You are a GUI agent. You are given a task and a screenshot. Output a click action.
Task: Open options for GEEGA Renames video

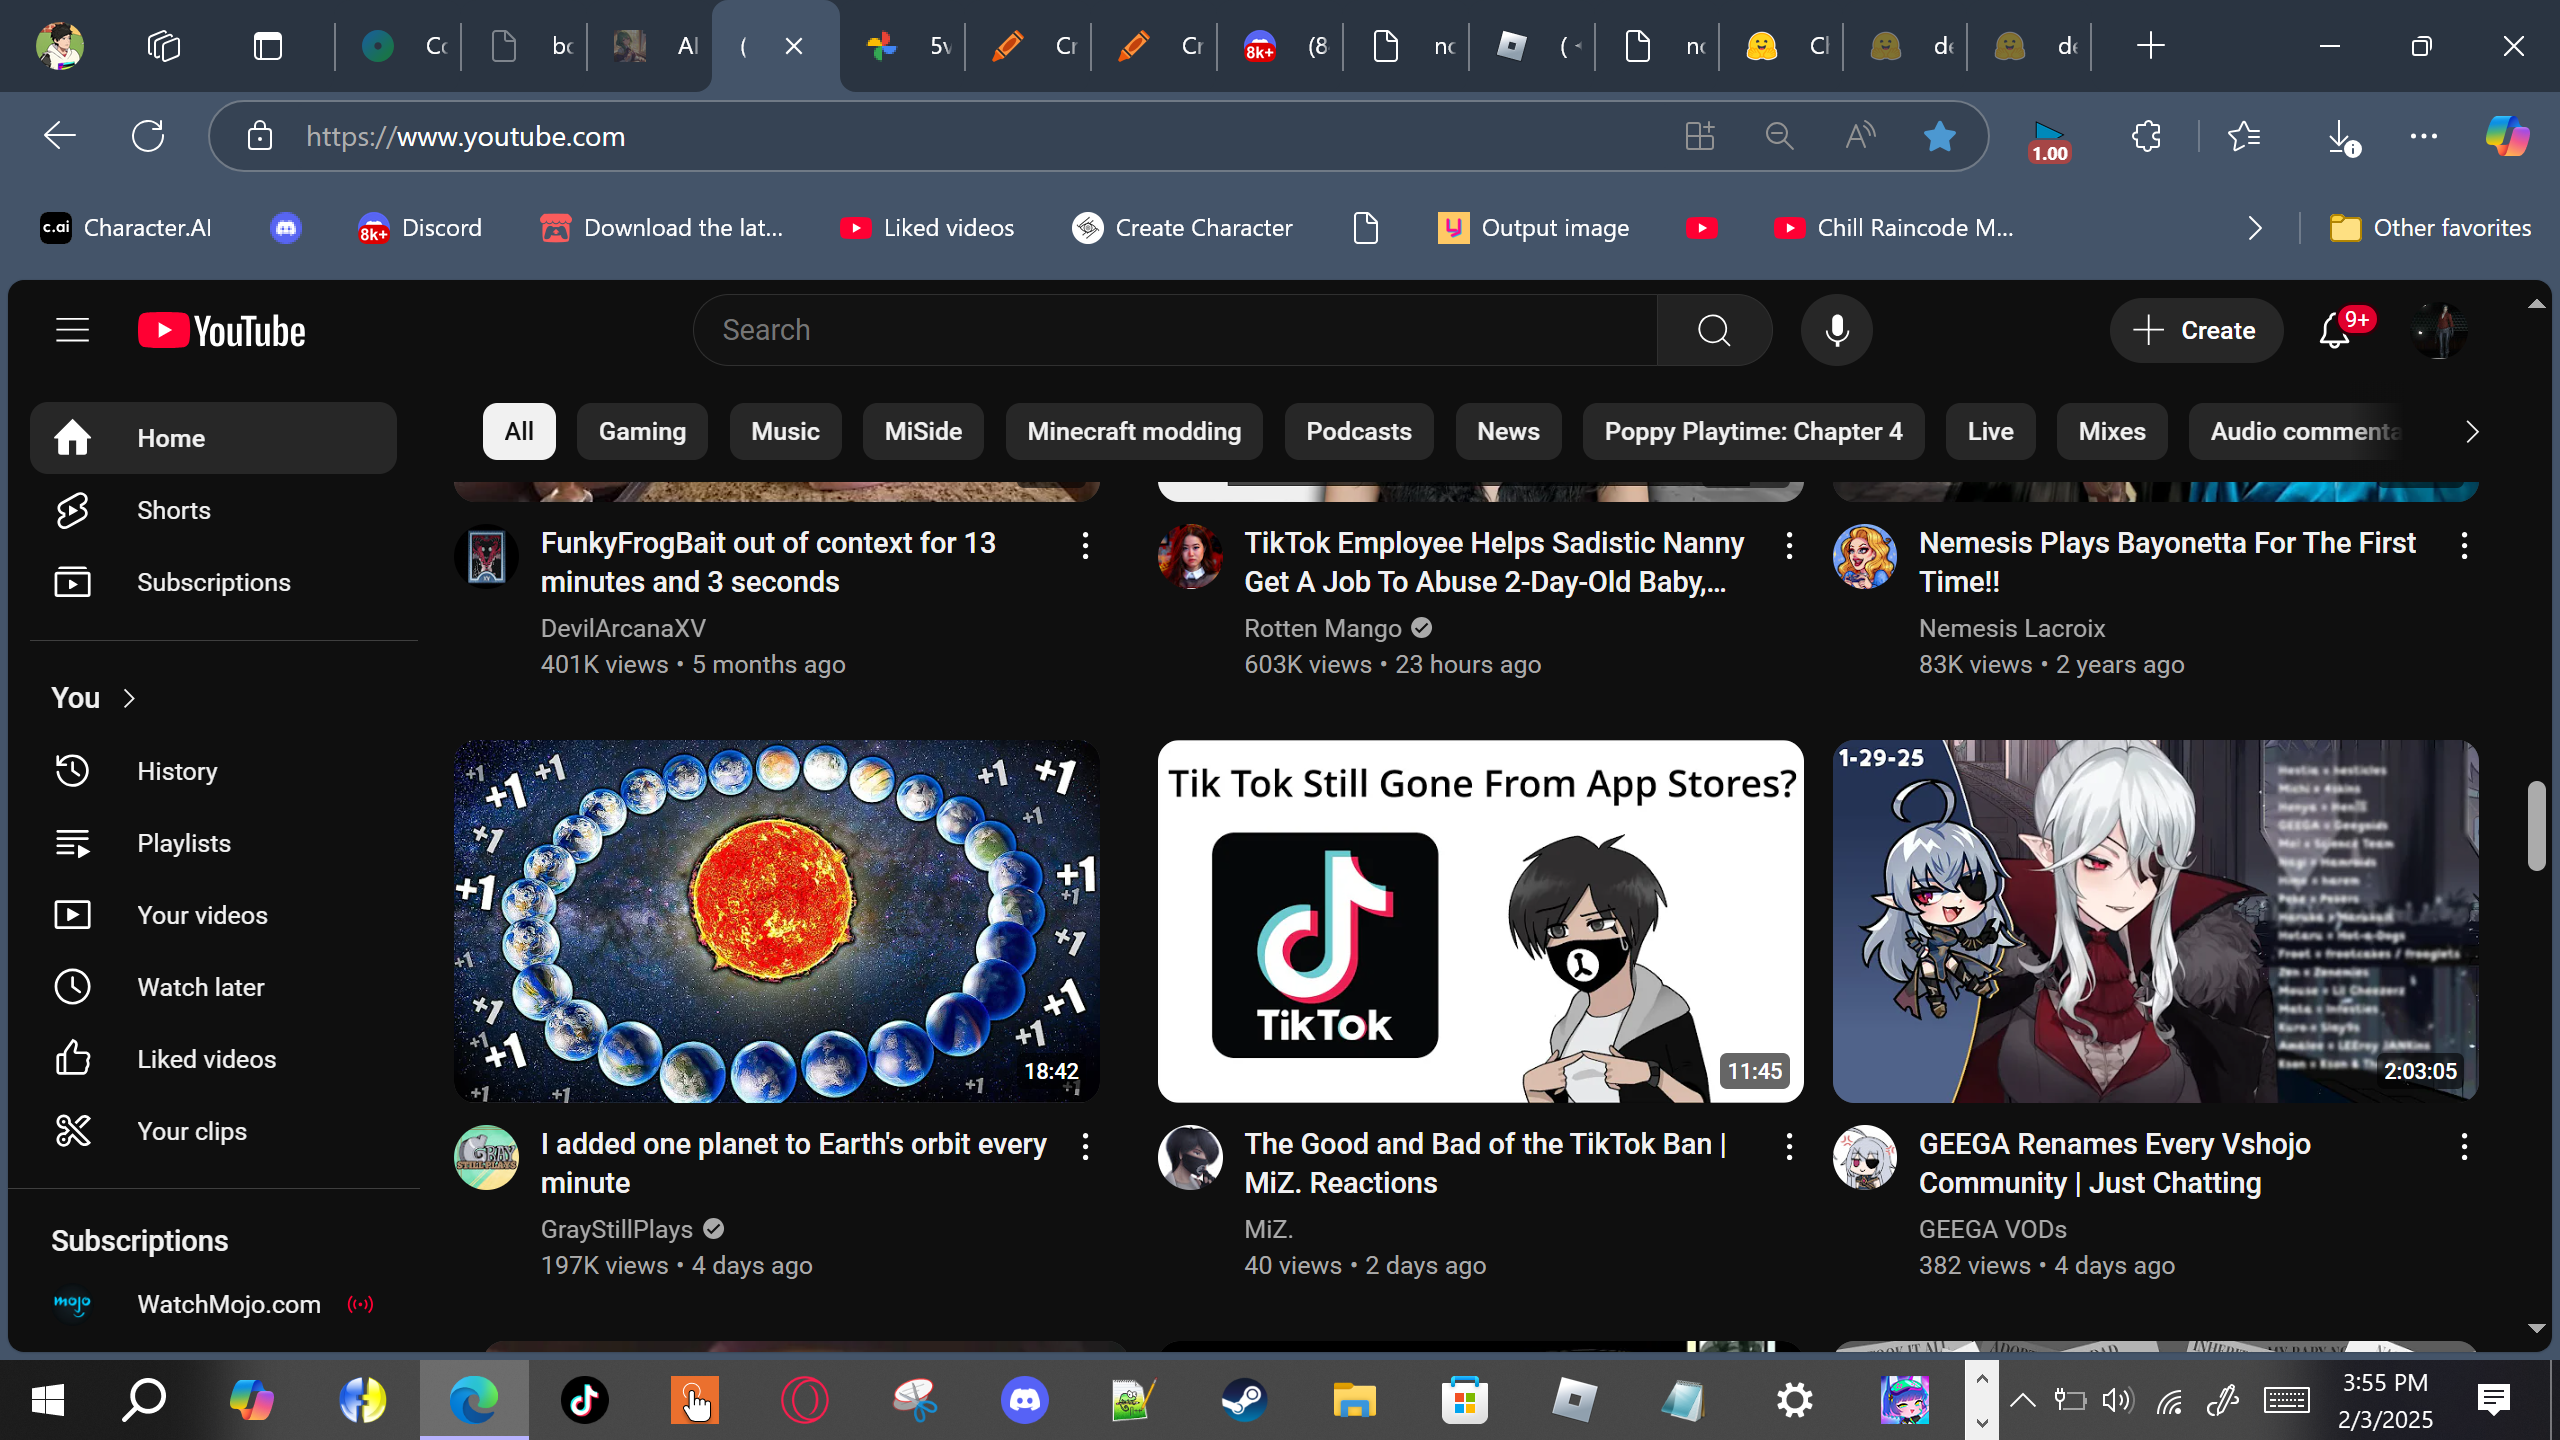(2464, 1147)
